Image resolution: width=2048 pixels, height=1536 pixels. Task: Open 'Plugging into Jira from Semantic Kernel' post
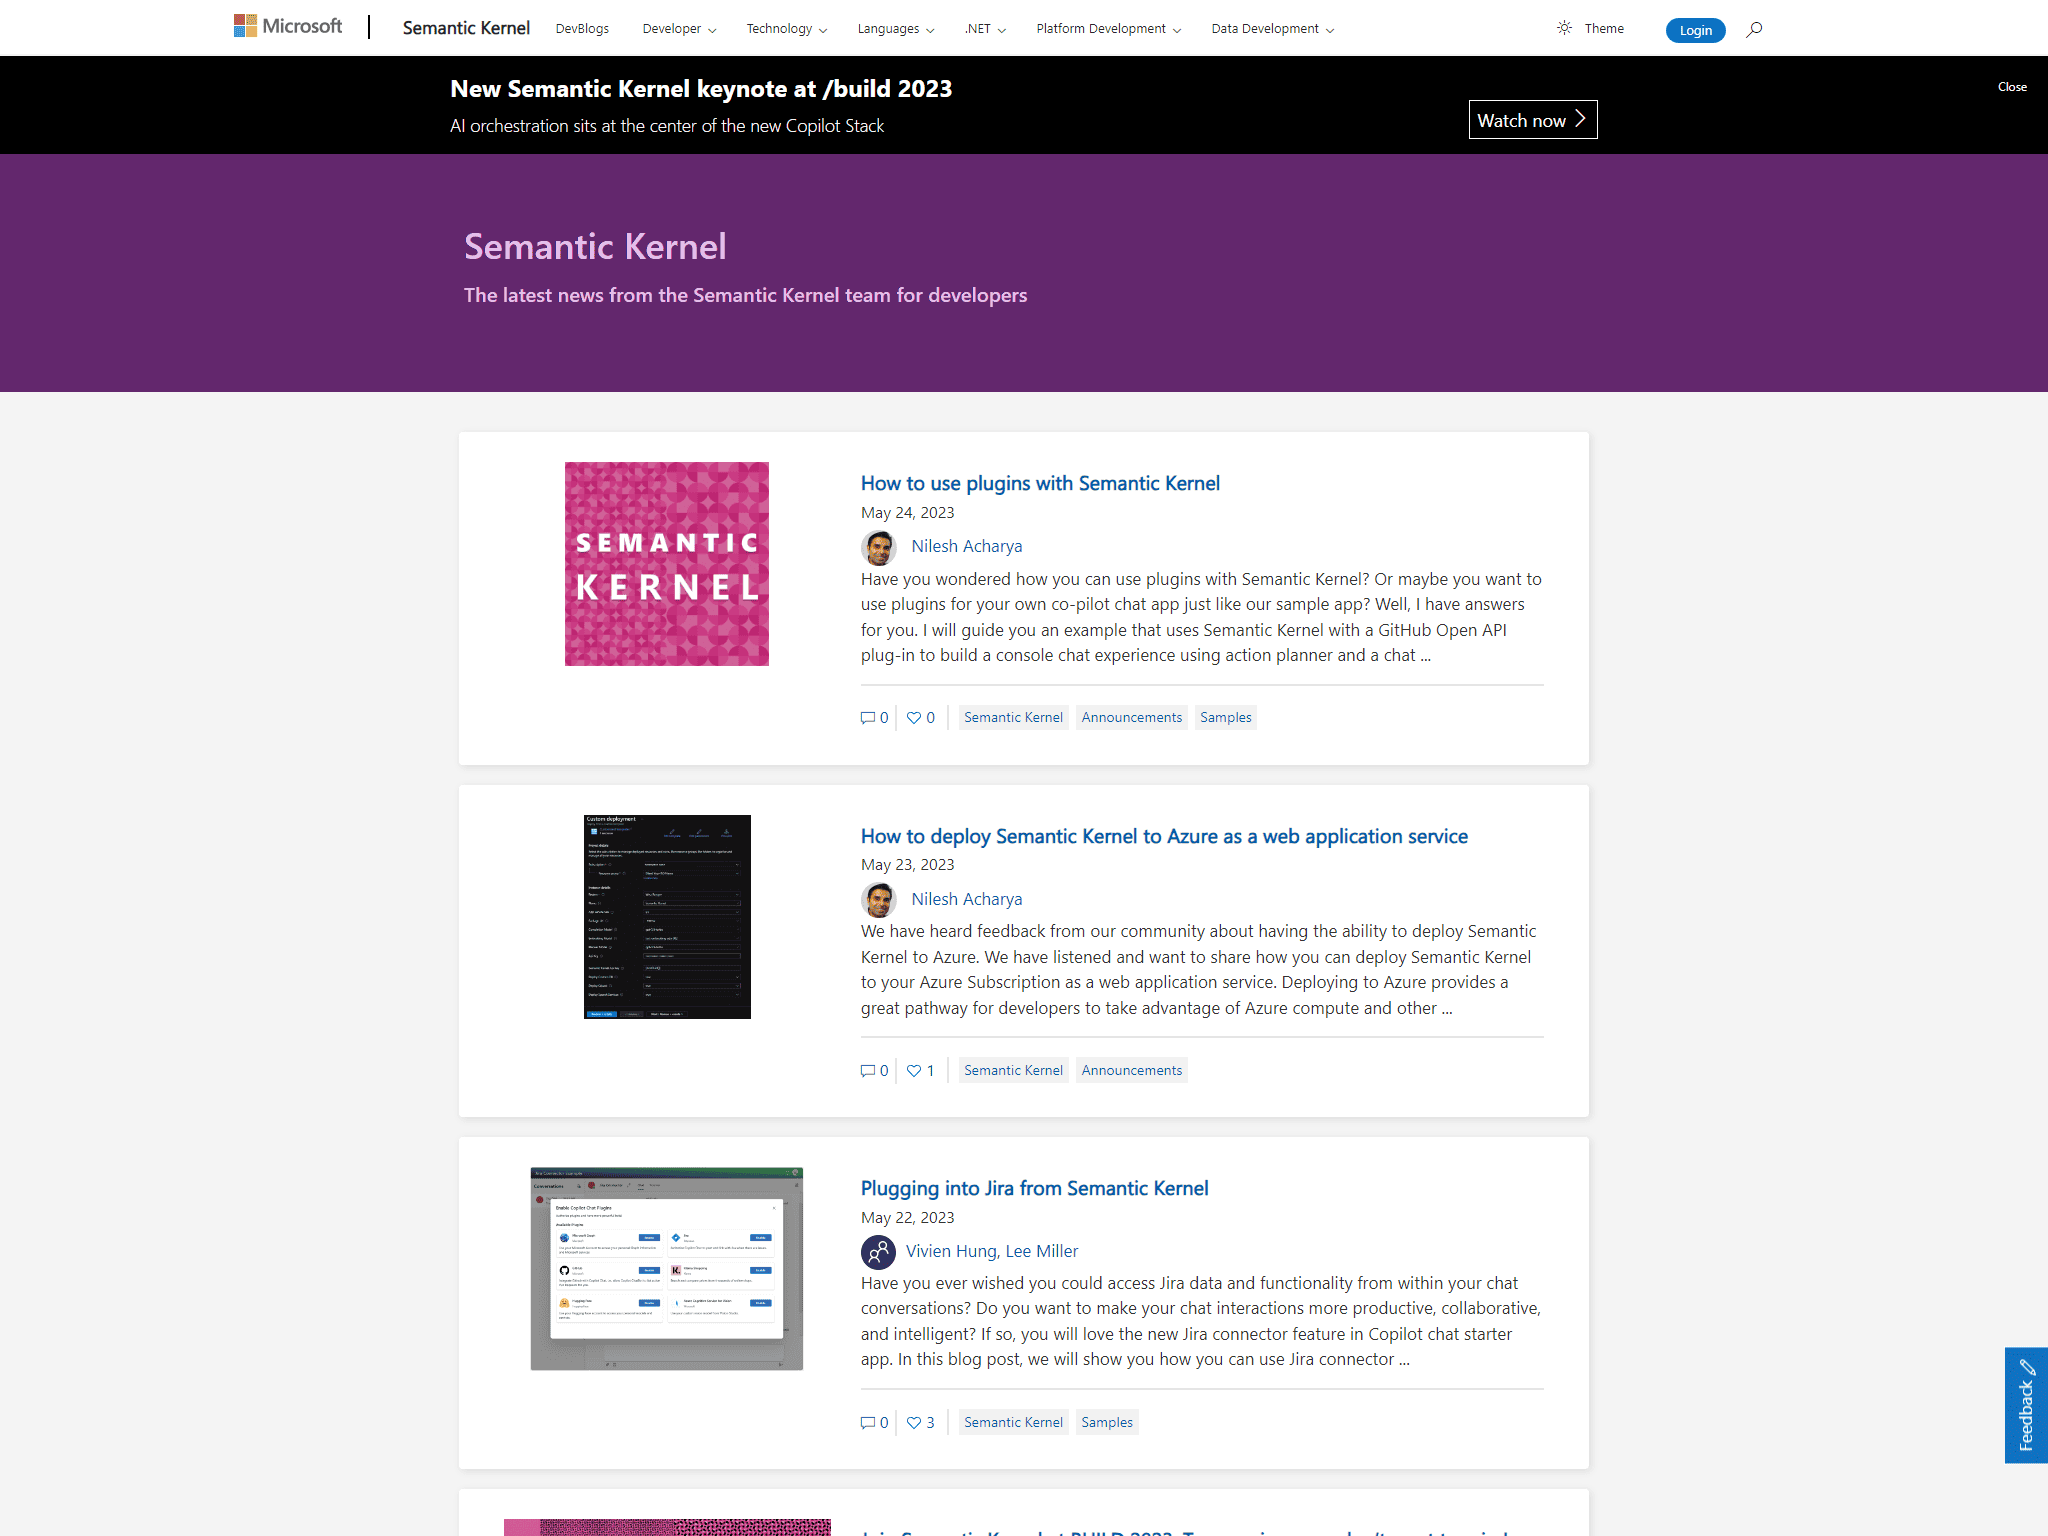(1034, 1189)
